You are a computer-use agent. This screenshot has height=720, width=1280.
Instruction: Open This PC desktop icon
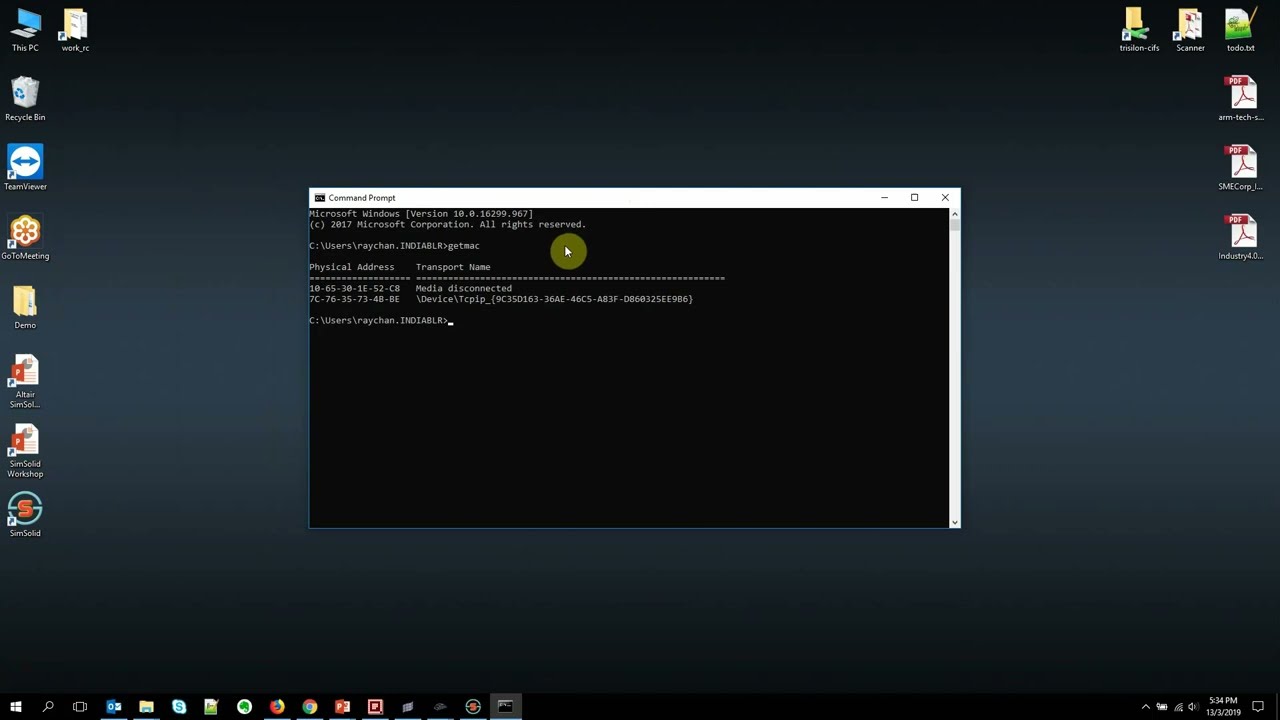(x=25, y=30)
